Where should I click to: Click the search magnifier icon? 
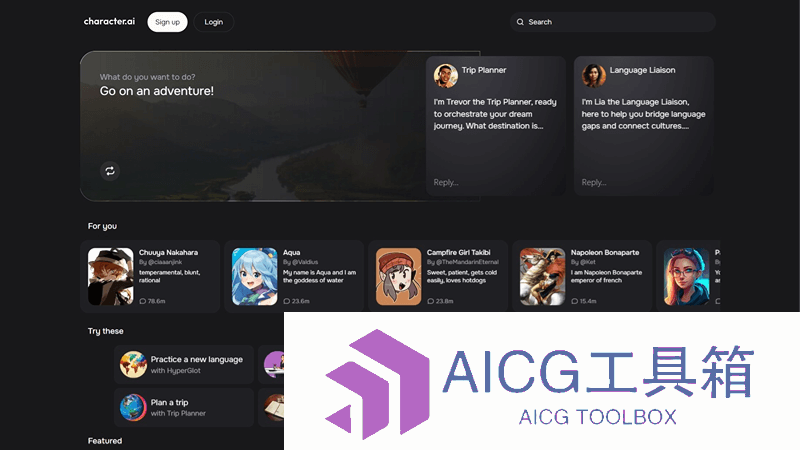pos(520,22)
